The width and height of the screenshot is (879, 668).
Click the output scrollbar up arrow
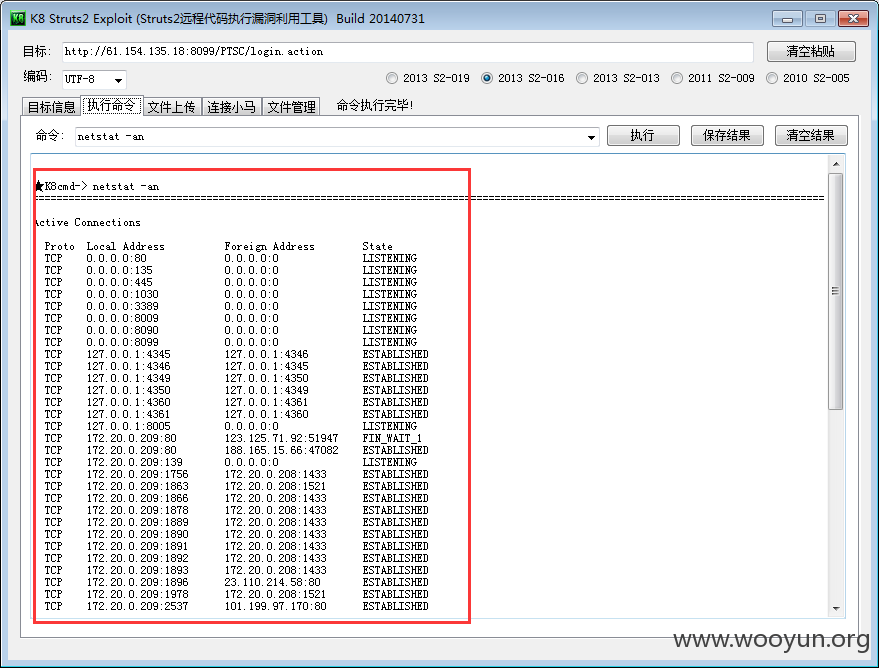[836, 164]
